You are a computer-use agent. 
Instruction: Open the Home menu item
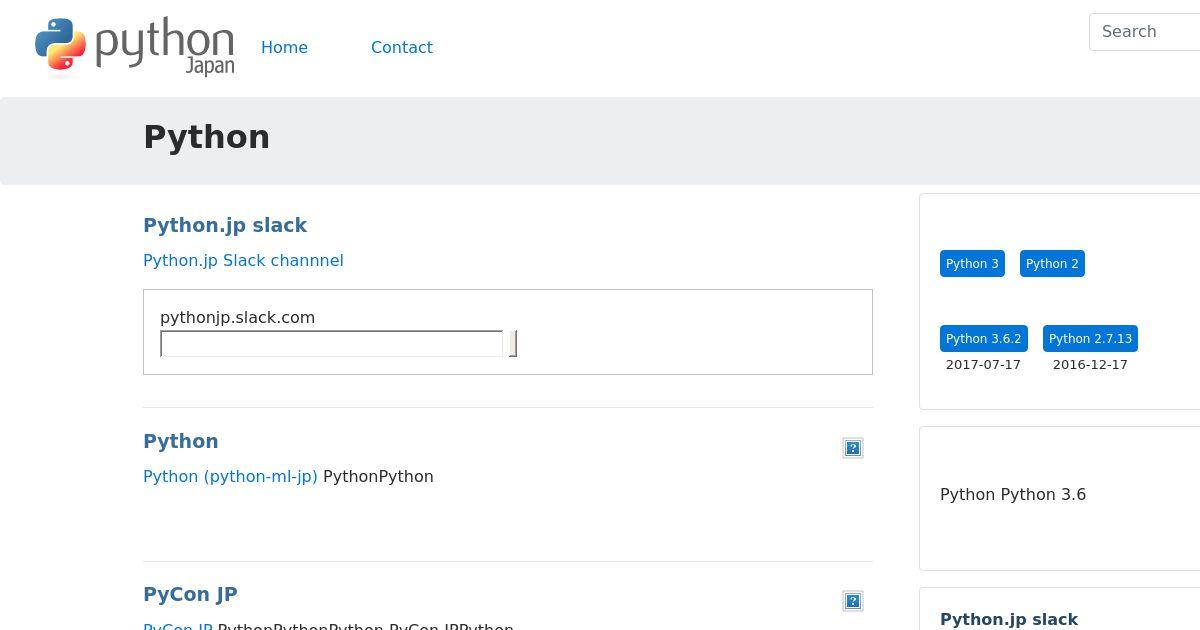pyautogui.click(x=284, y=47)
